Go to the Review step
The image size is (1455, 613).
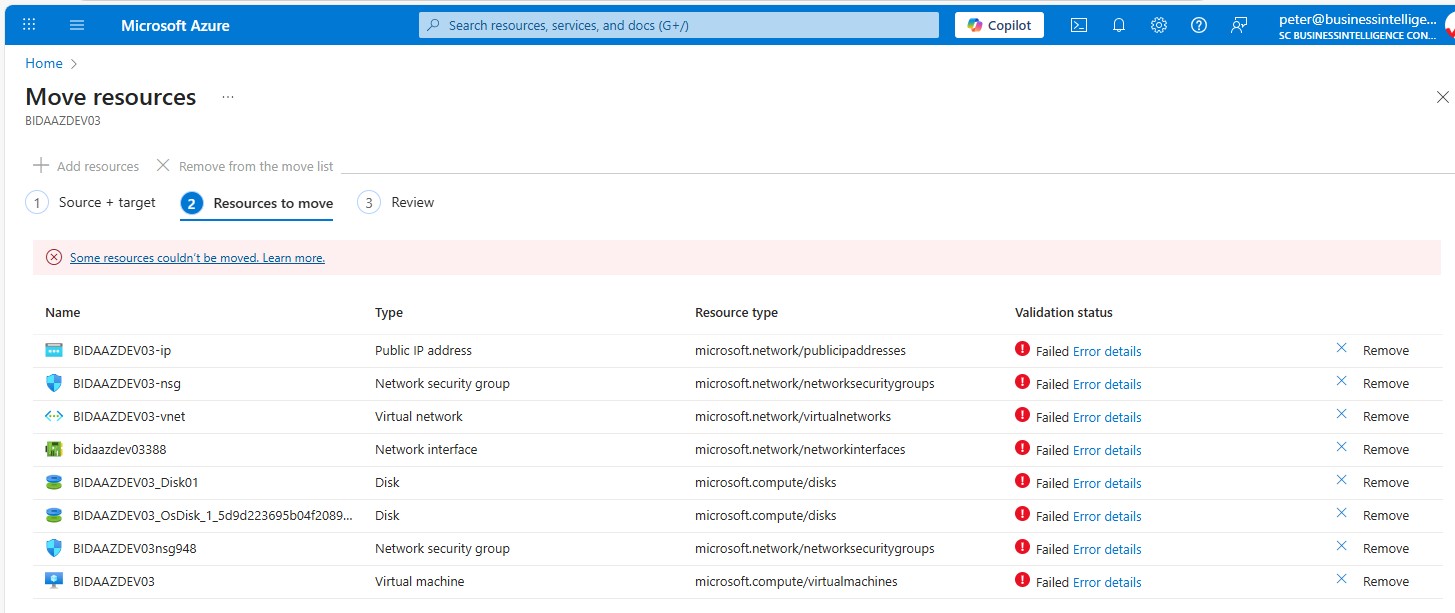[396, 202]
